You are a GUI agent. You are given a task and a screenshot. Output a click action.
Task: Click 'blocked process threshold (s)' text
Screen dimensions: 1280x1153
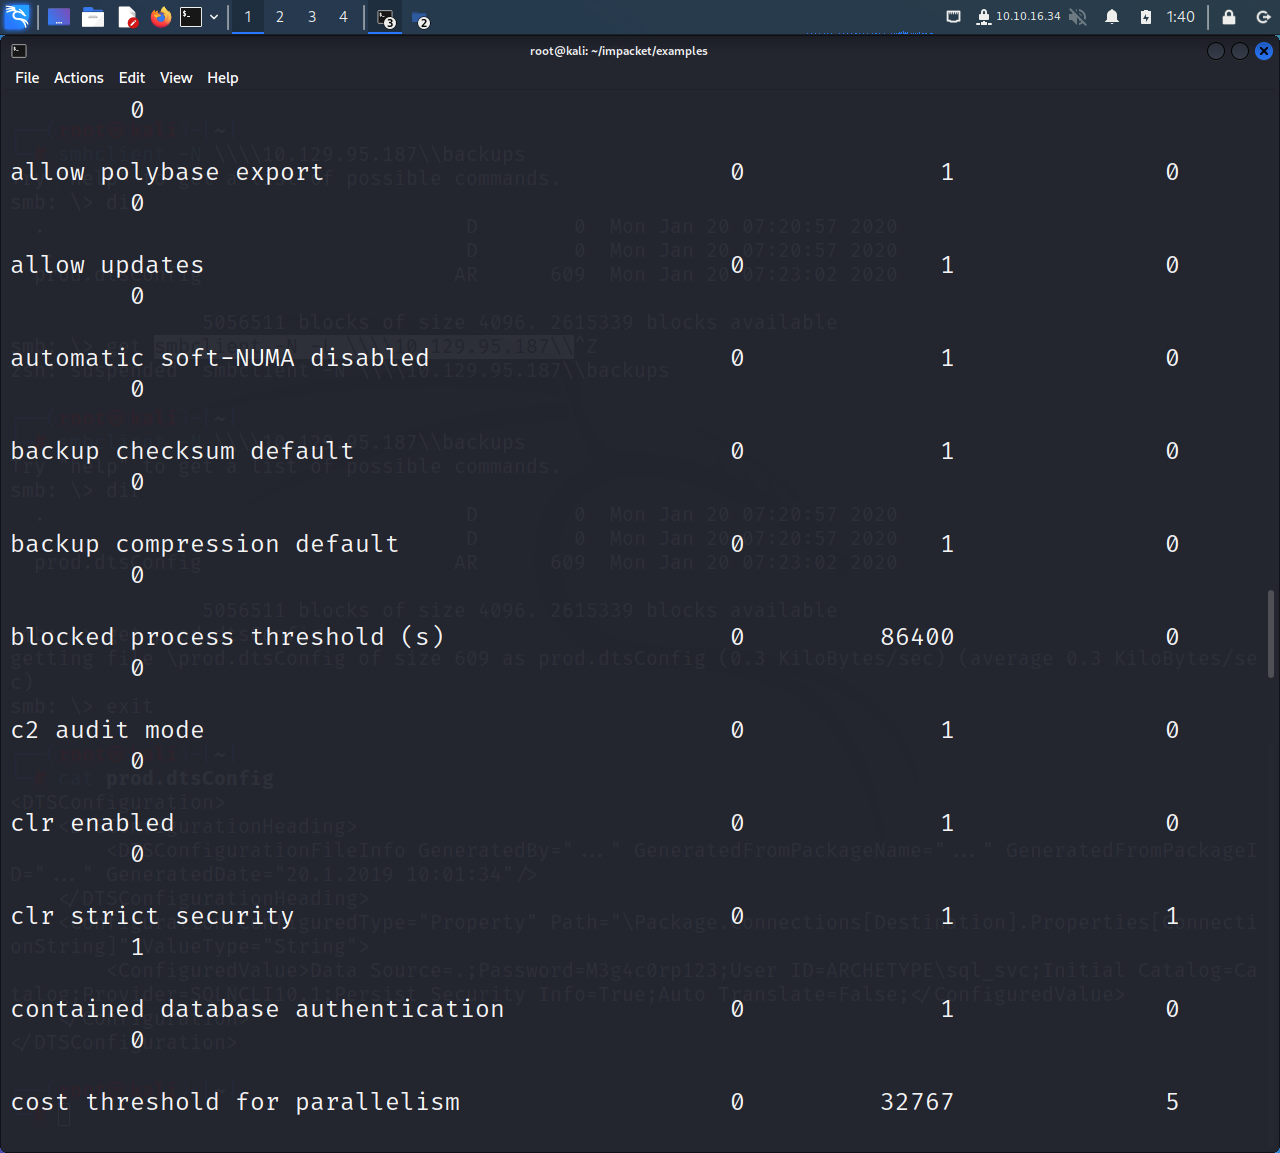[x=227, y=637]
